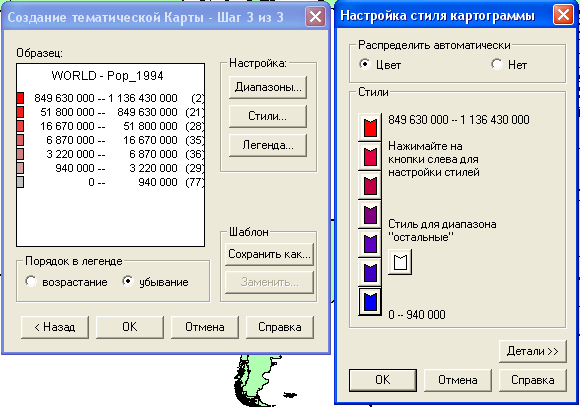Close the Настройка стиля картограммы dialog

[x=563, y=15]
